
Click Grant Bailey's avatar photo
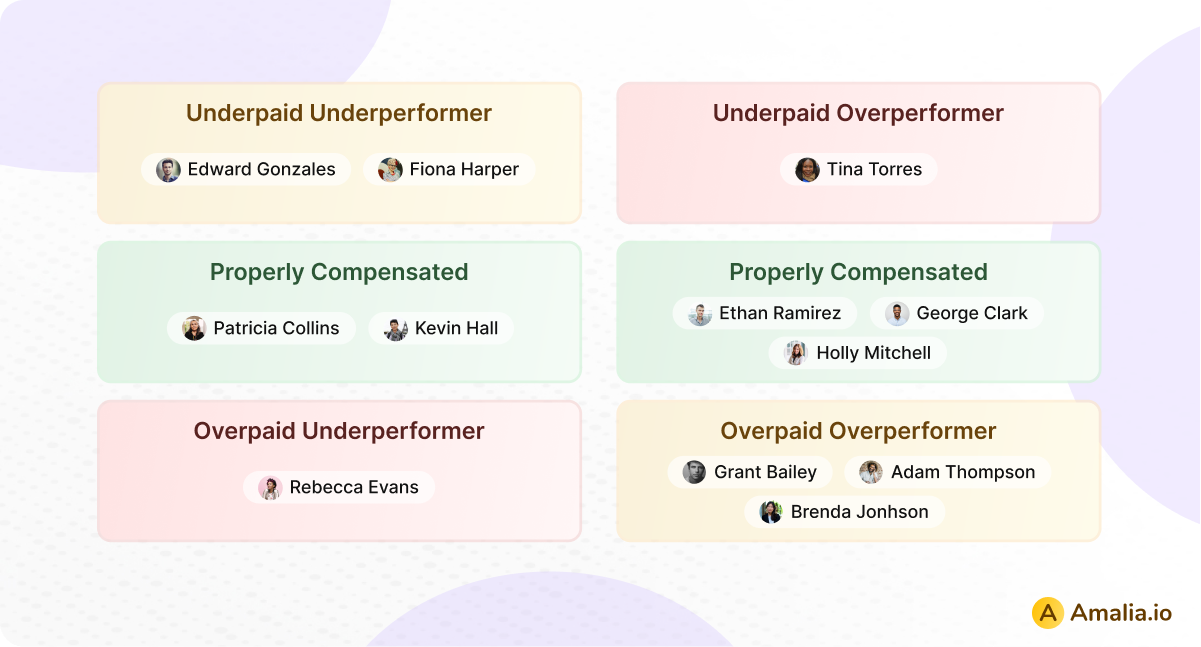click(694, 472)
